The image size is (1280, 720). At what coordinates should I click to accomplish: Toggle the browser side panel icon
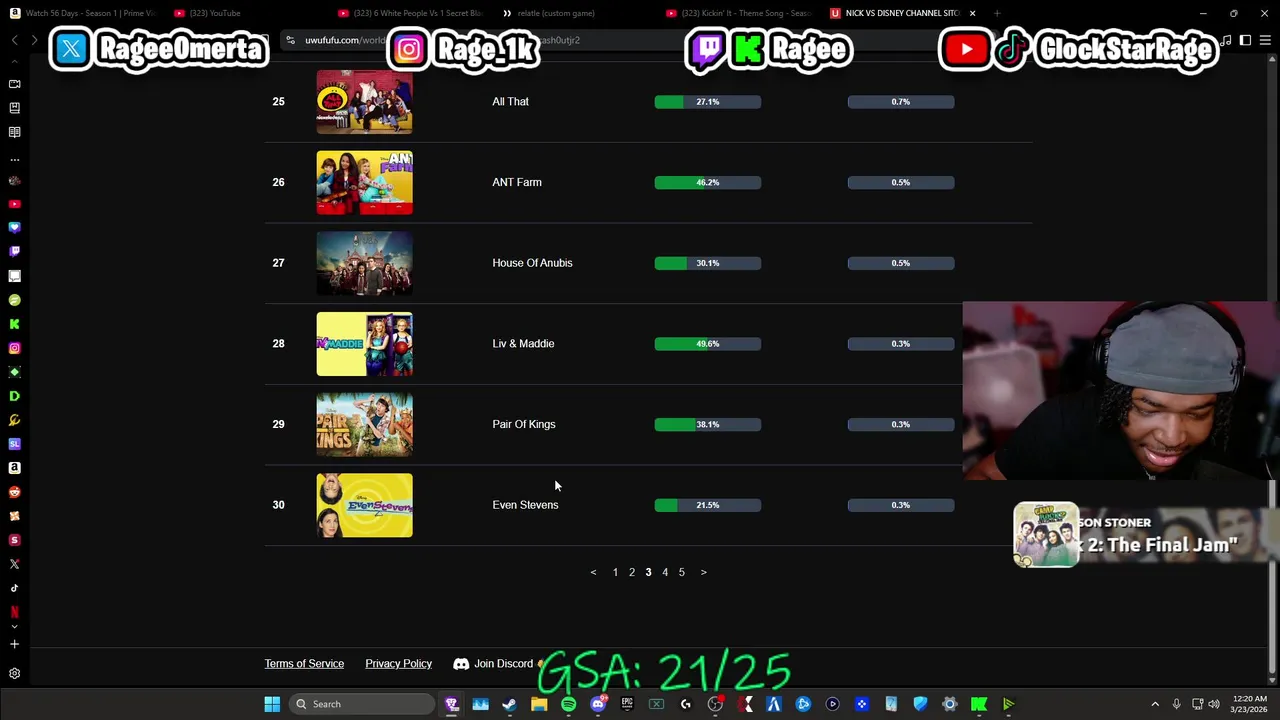[1245, 40]
